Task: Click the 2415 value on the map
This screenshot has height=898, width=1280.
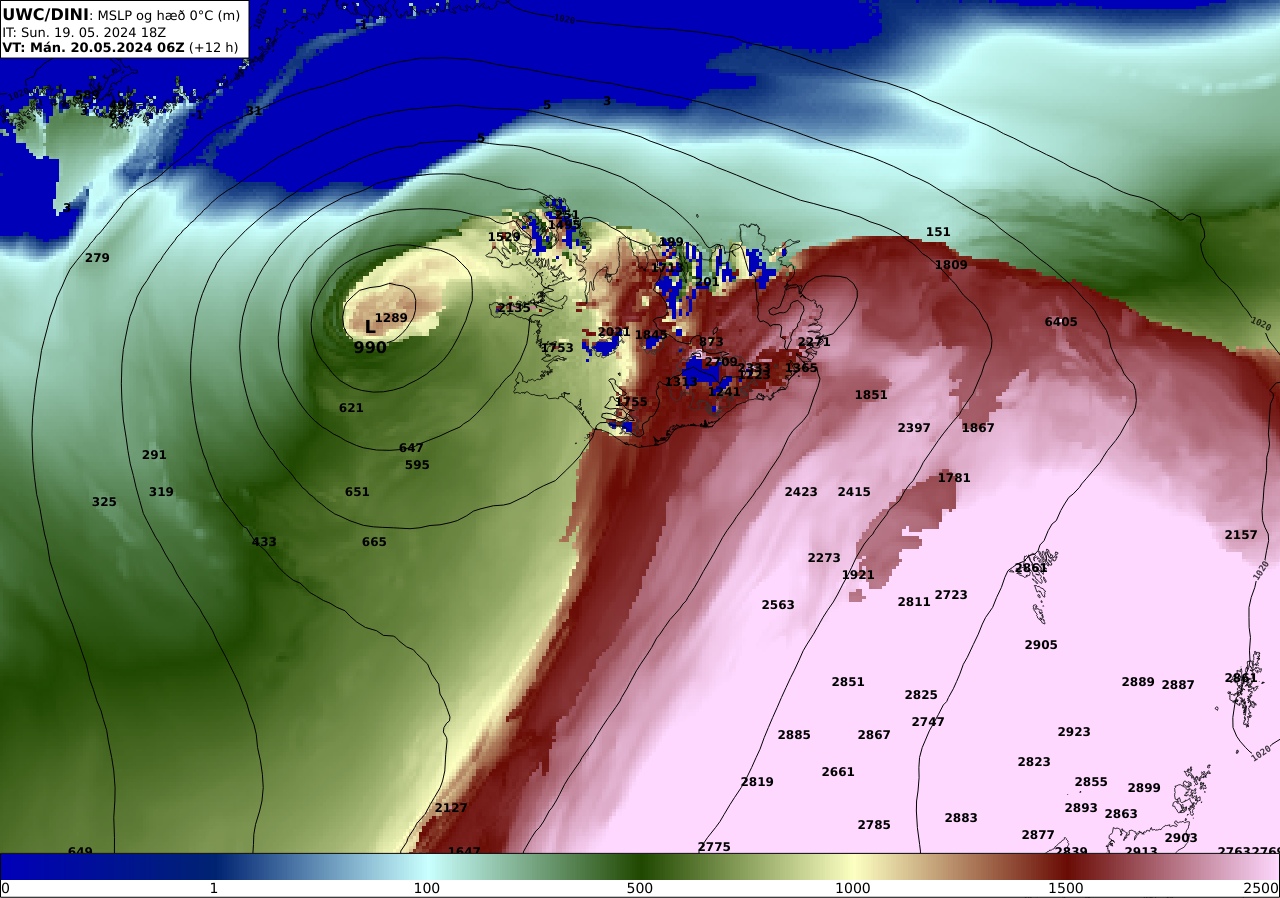Action: (x=854, y=492)
